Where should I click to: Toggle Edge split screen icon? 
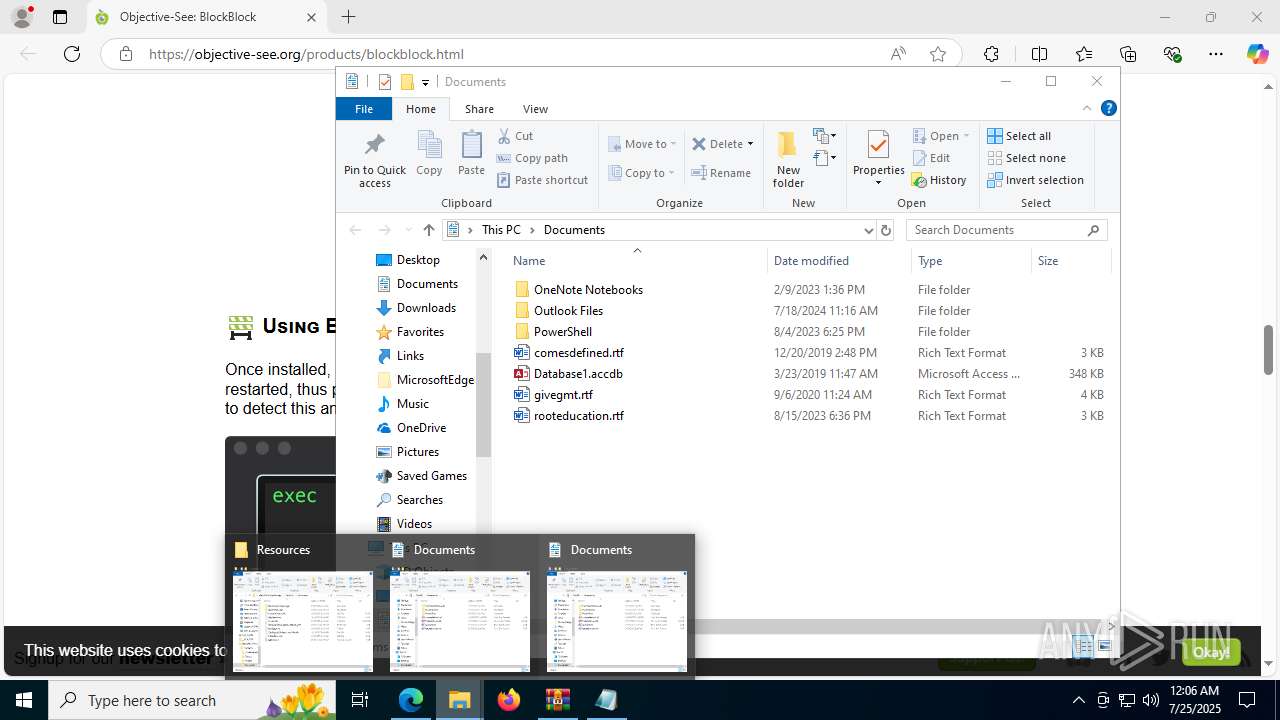(x=1039, y=54)
